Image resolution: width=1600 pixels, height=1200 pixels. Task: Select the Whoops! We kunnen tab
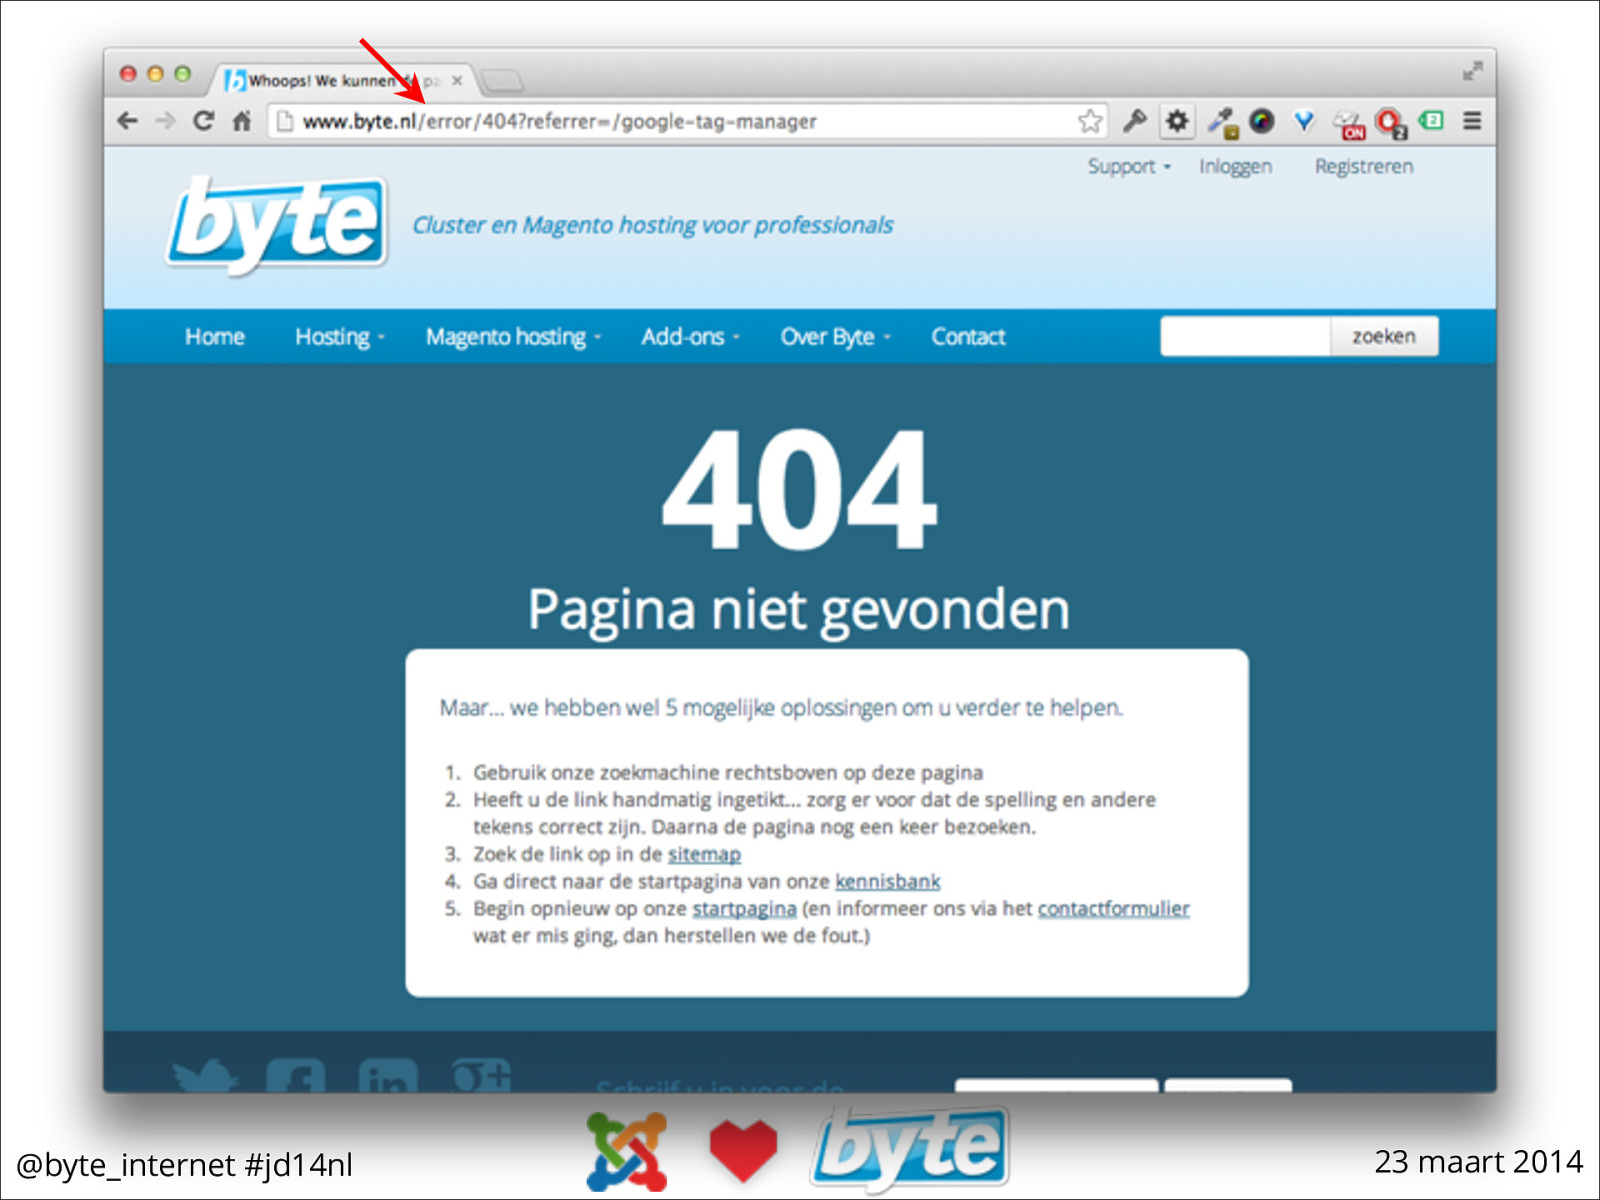340,79
